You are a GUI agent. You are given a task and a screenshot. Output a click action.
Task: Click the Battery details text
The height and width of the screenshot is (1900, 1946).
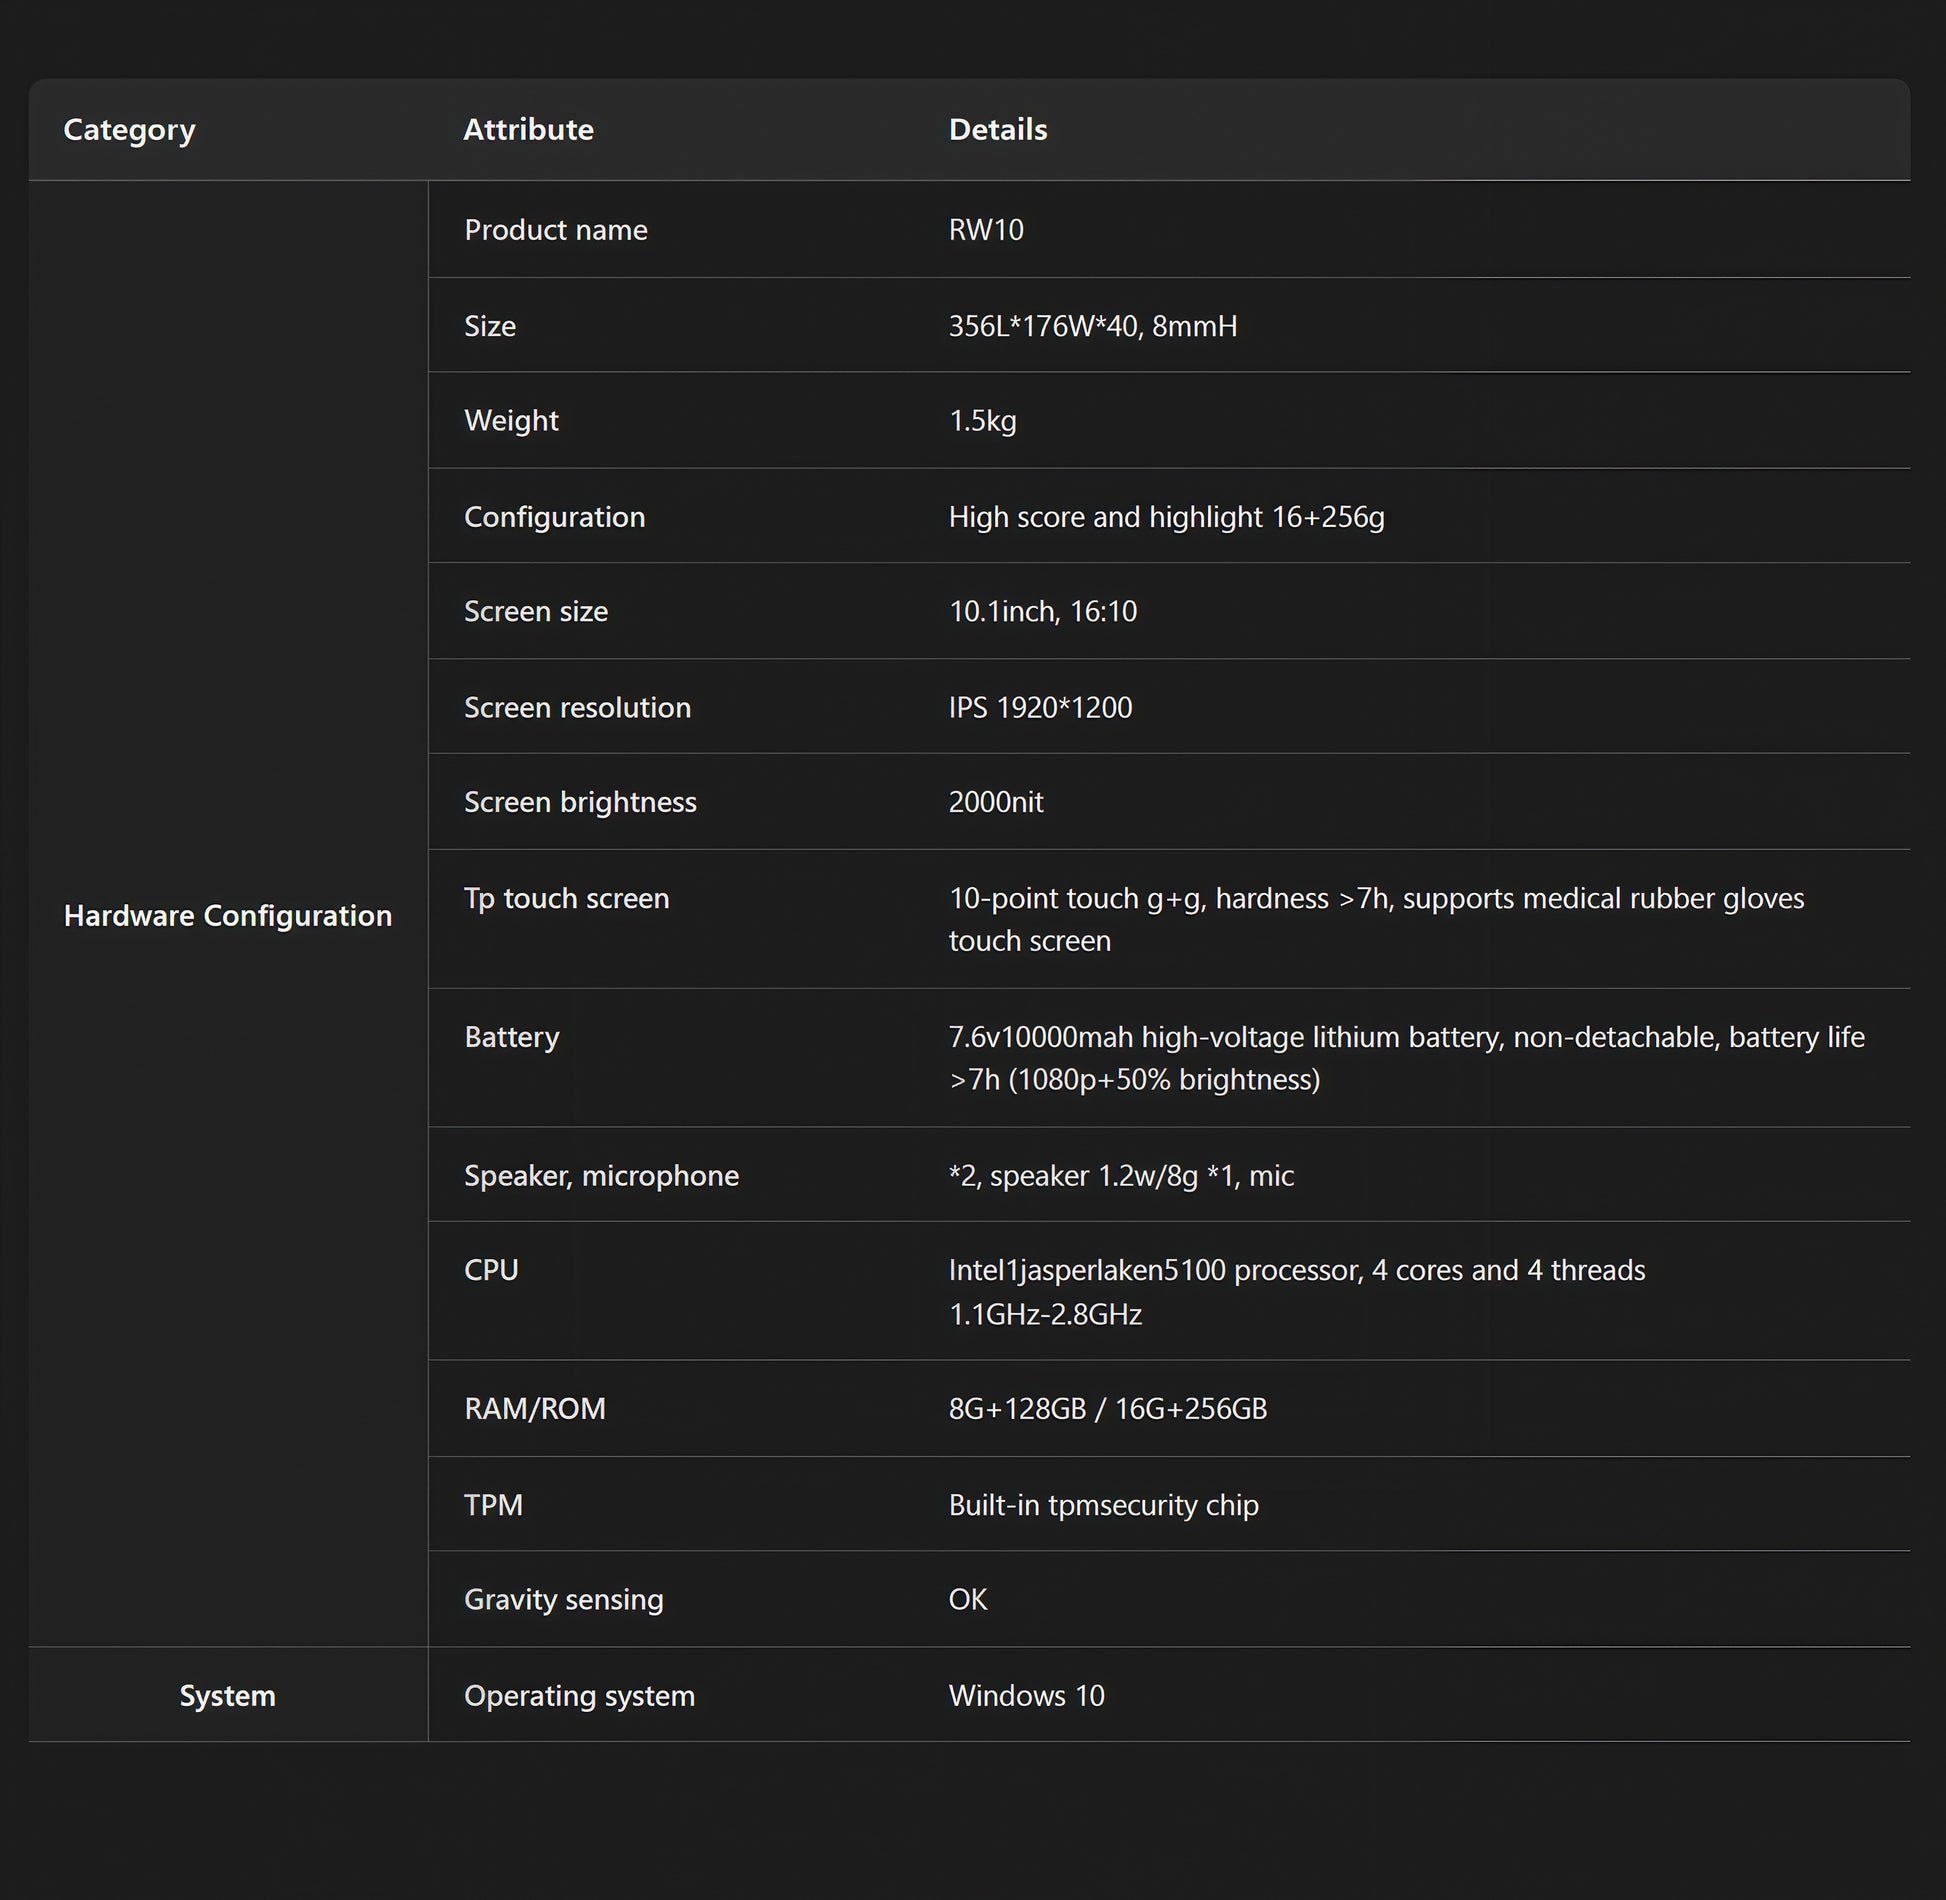pyautogui.click(x=1406, y=1058)
